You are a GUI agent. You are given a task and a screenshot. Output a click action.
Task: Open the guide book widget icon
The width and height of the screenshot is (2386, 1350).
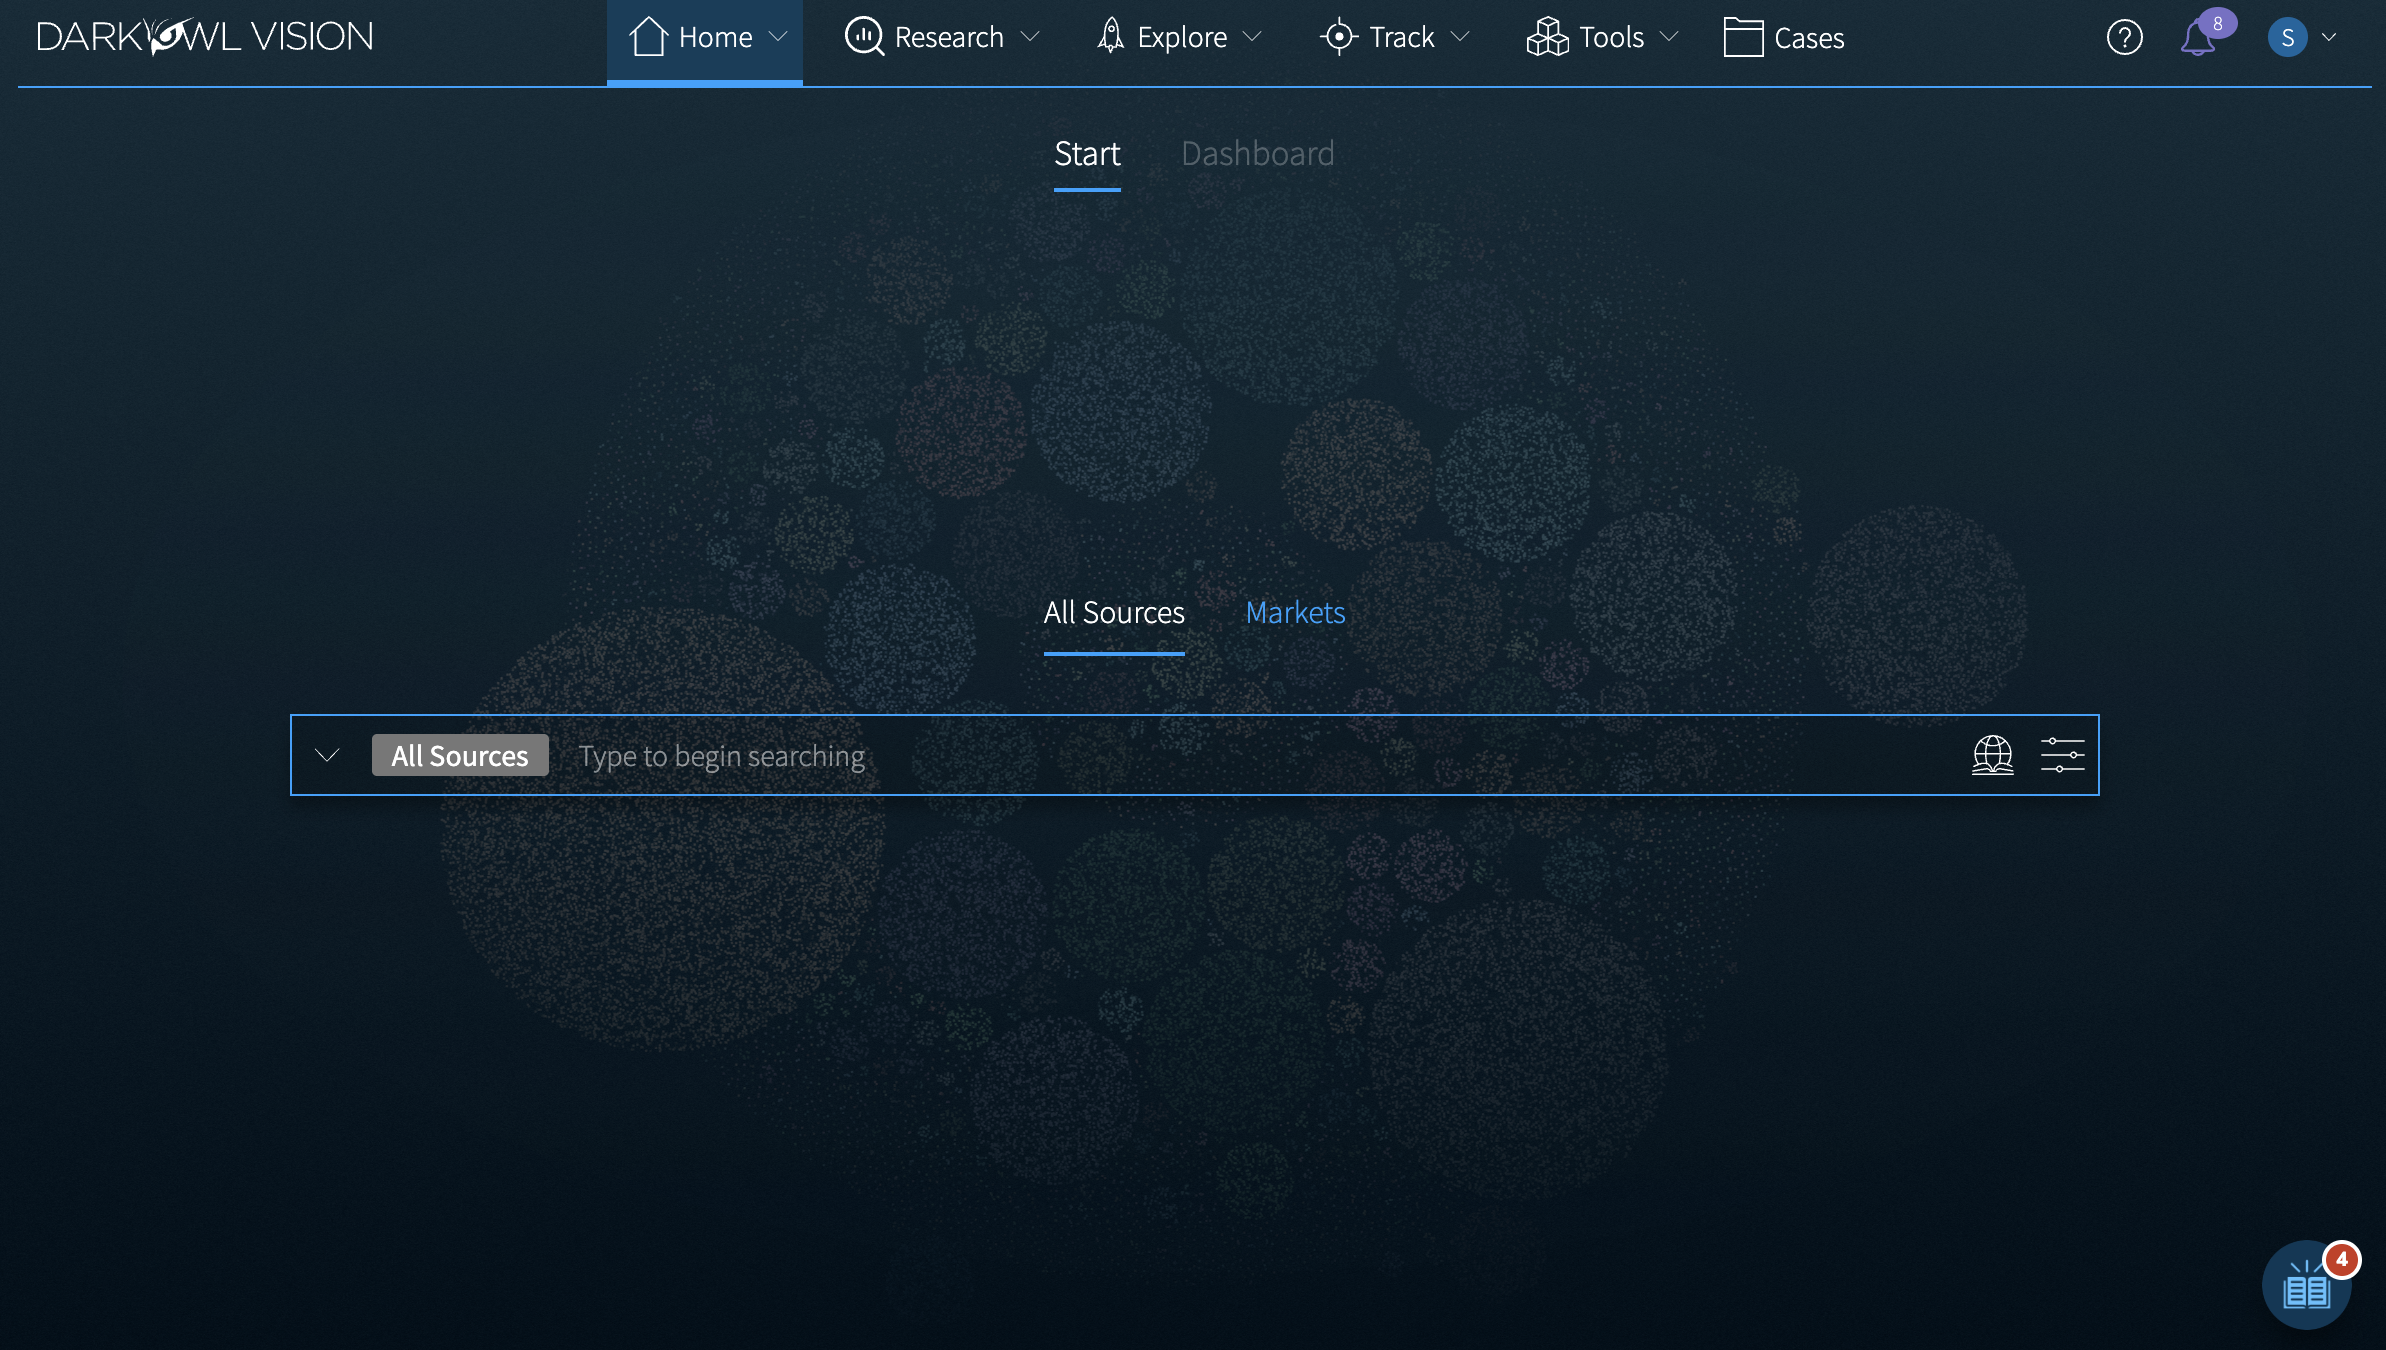2306,1290
